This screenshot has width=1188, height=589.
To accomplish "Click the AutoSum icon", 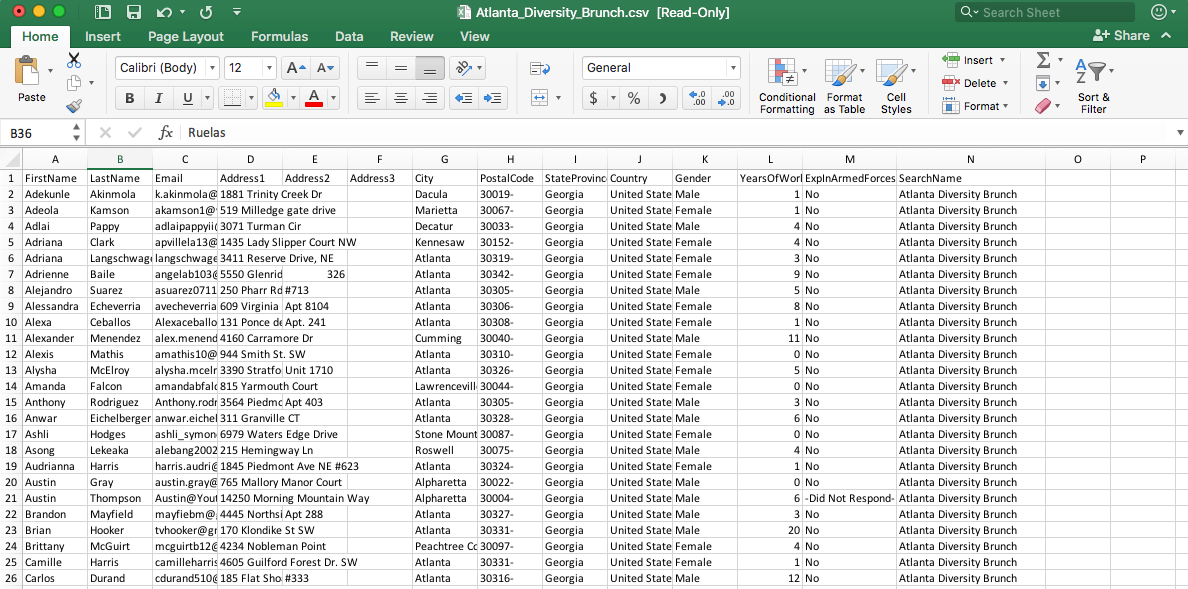I will click(1043, 60).
